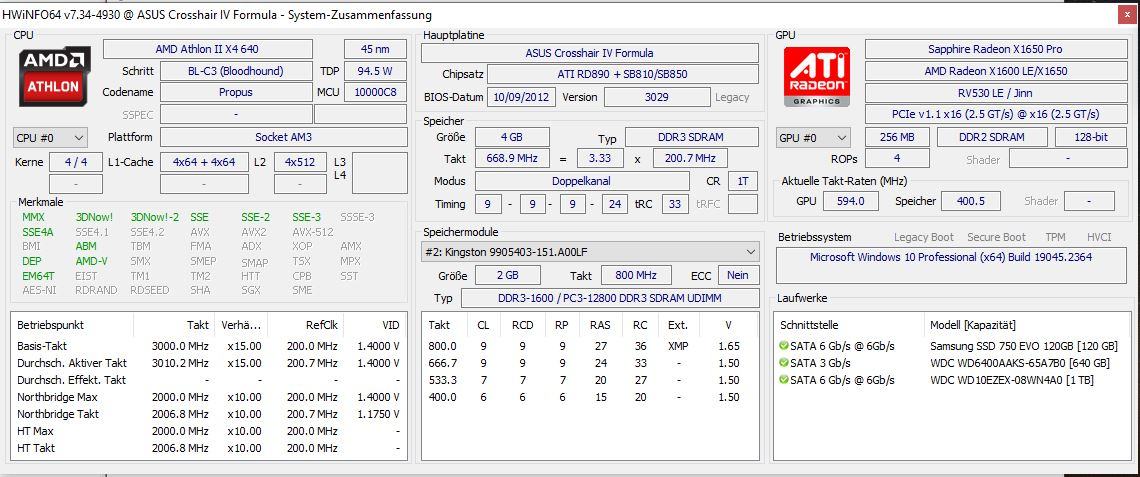This screenshot has width=1140, height=477.
Task: Click the 4 GB memory size field
Action: pos(512,137)
